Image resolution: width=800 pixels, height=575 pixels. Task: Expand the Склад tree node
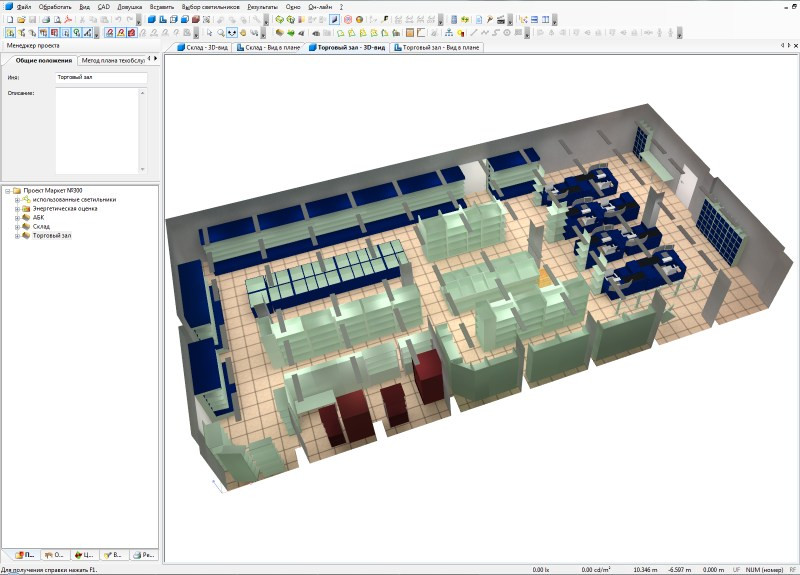[17, 227]
